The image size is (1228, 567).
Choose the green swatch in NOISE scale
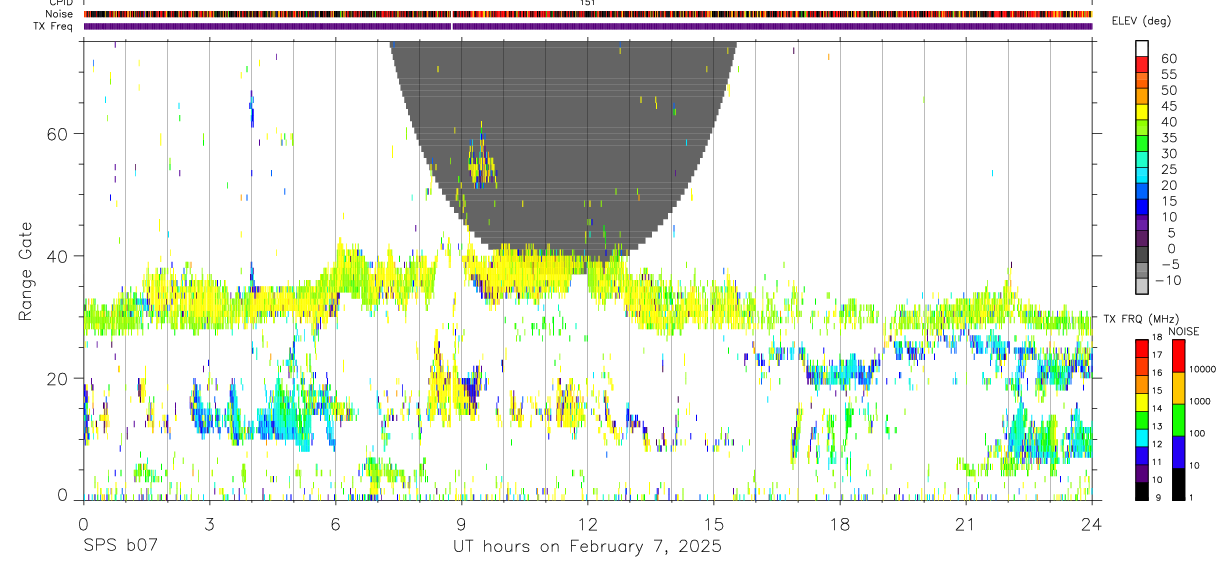point(1178,420)
